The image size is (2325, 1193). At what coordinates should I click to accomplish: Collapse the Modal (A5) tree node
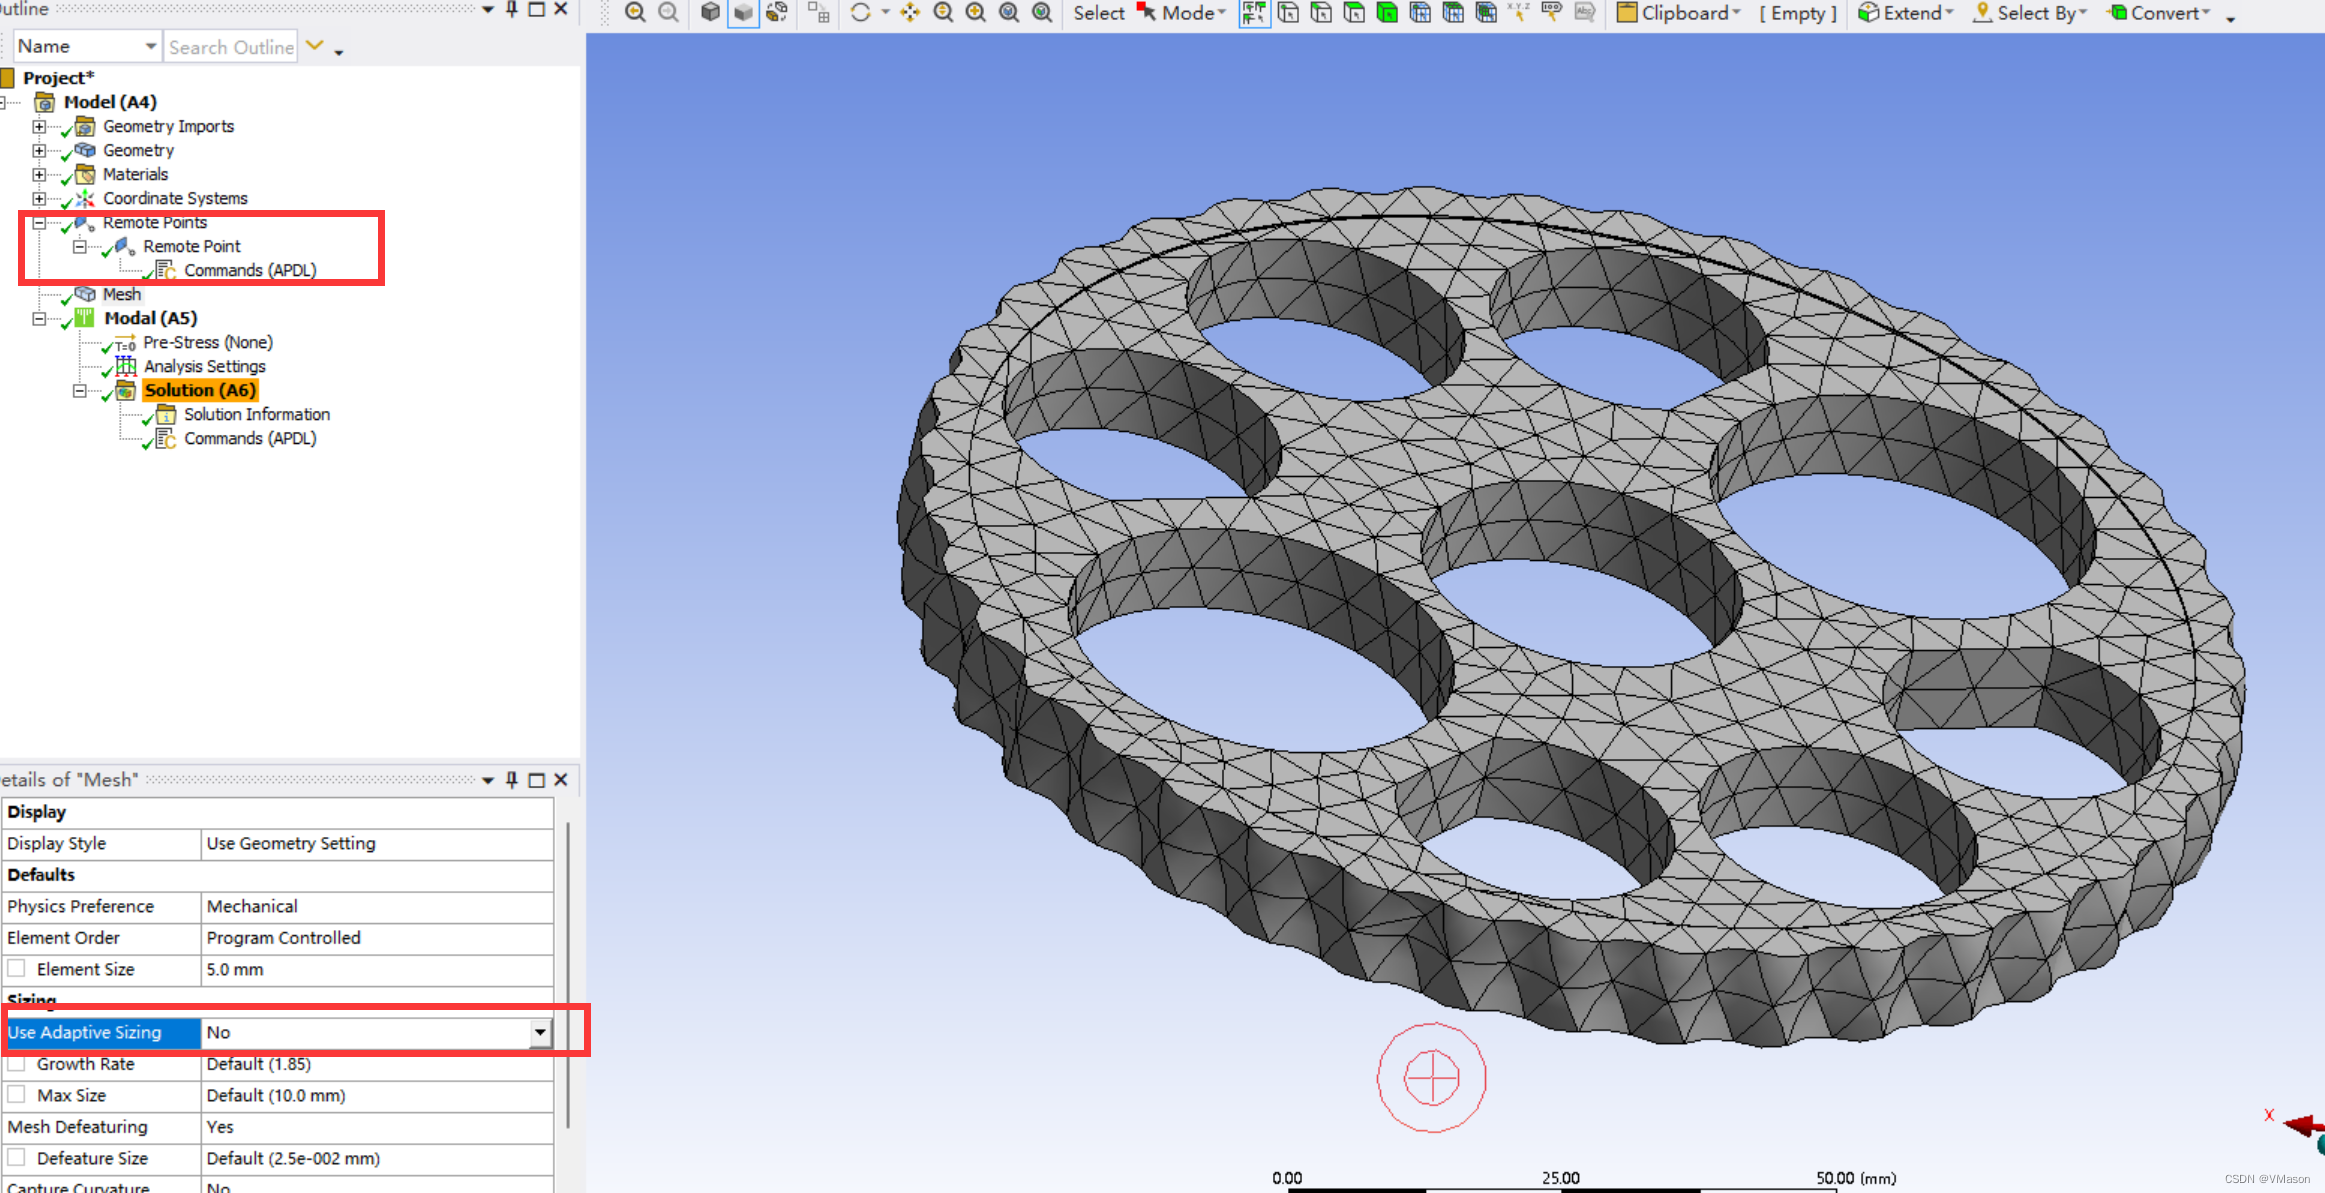39,319
